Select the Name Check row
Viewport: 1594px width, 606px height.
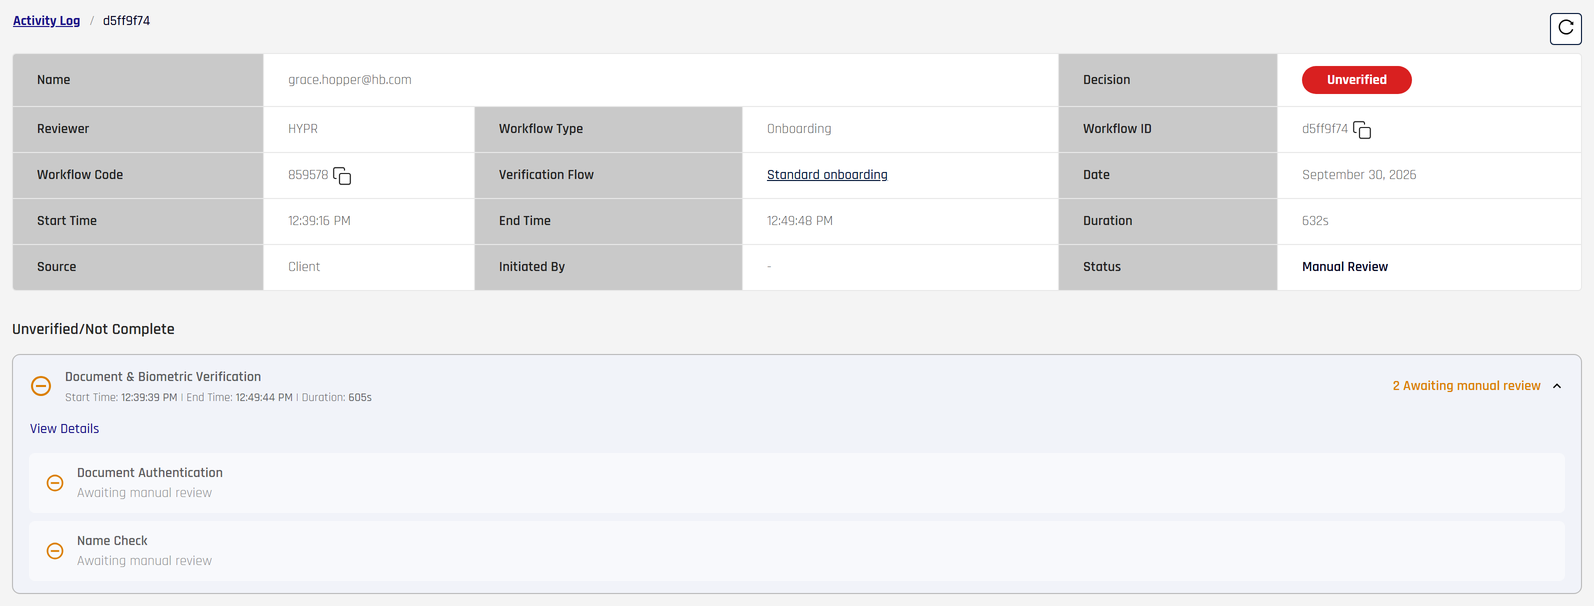pyautogui.click(x=797, y=551)
